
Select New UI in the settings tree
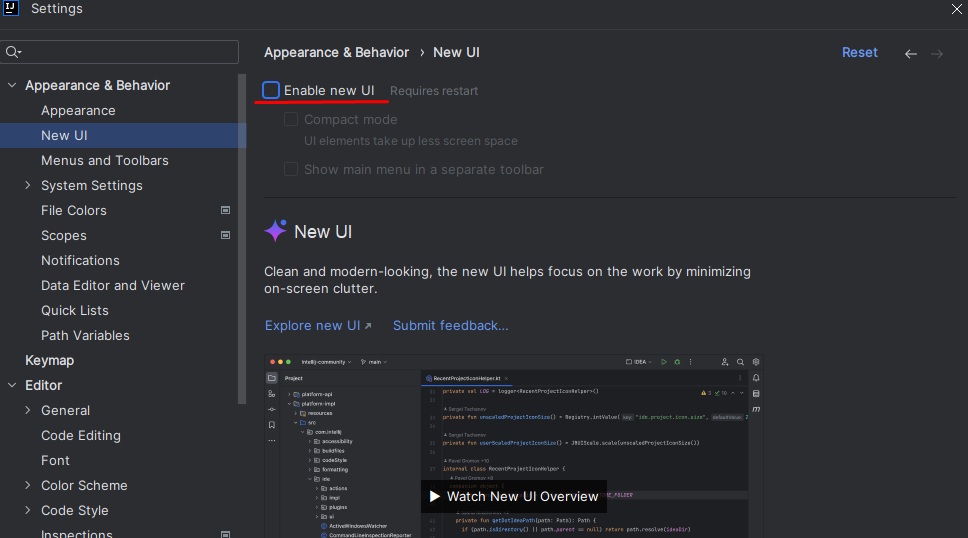123,135
